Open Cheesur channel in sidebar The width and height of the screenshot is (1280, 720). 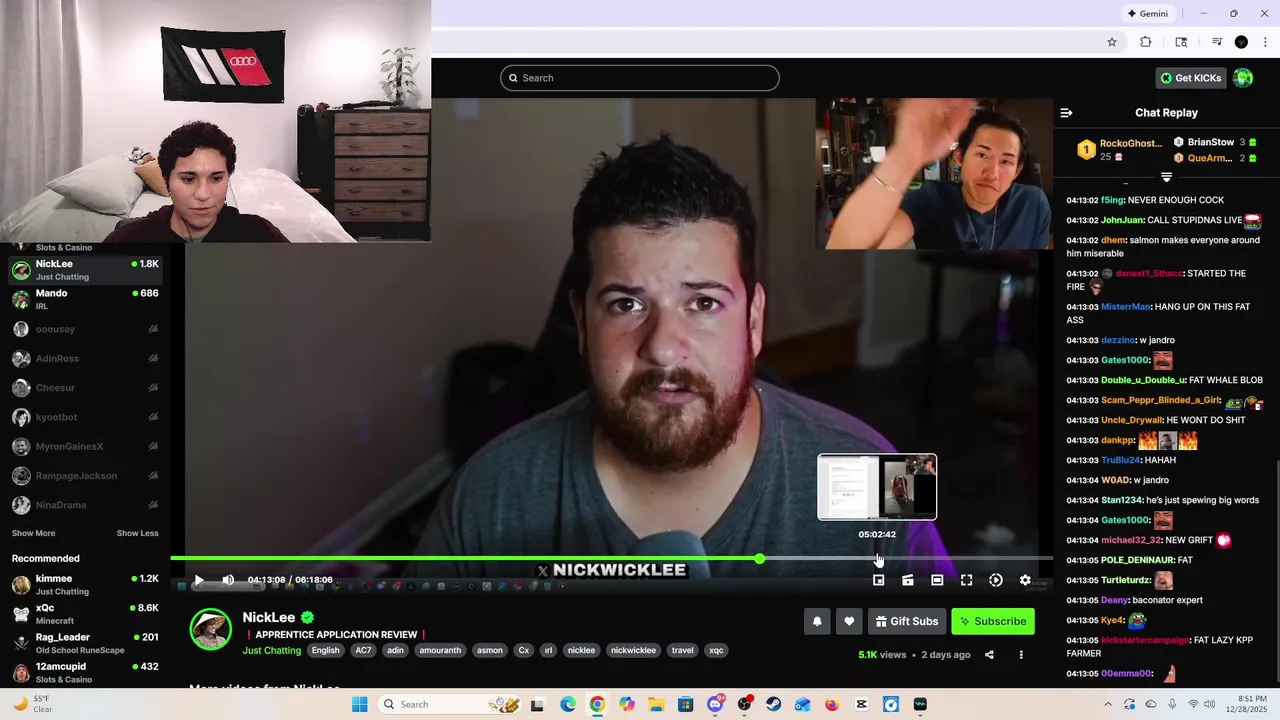point(85,387)
